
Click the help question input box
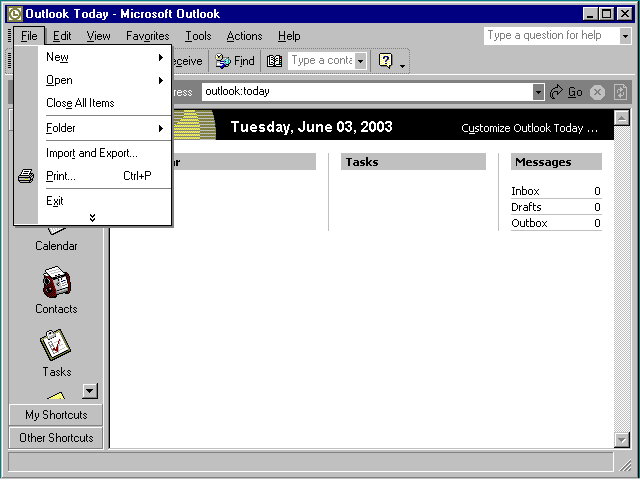(551, 36)
